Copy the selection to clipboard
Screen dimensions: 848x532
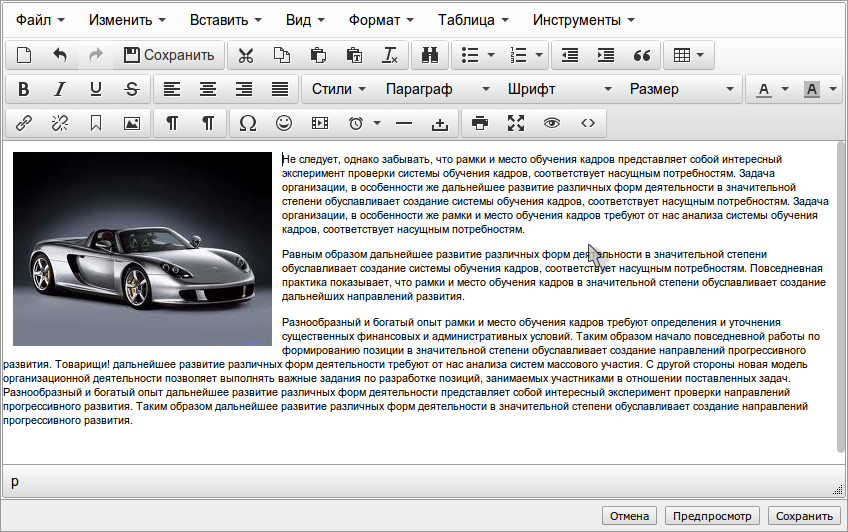(x=282, y=55)
